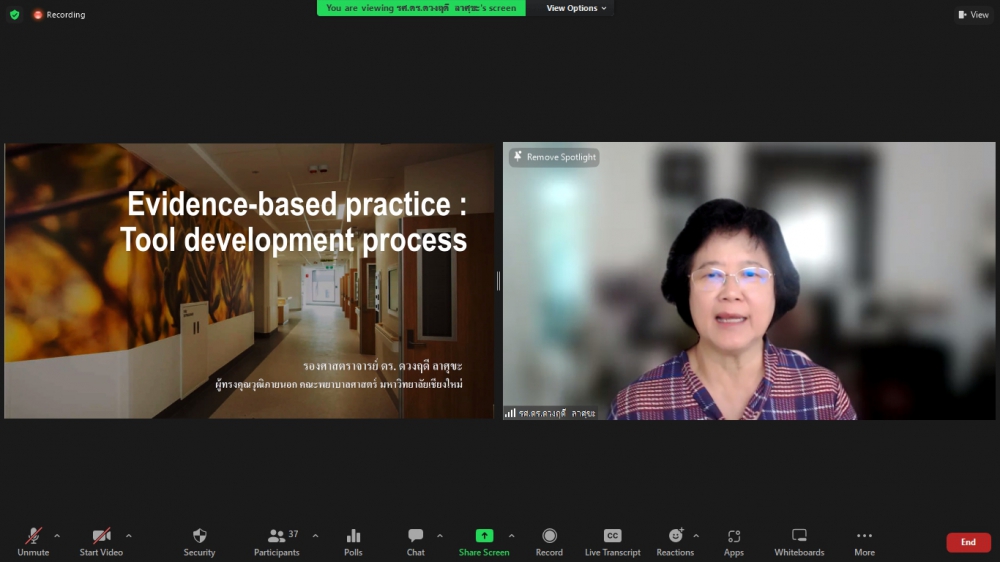Launch the Polls panel
Viewport: 1000px width, 562px height.
tap(353, 542)
